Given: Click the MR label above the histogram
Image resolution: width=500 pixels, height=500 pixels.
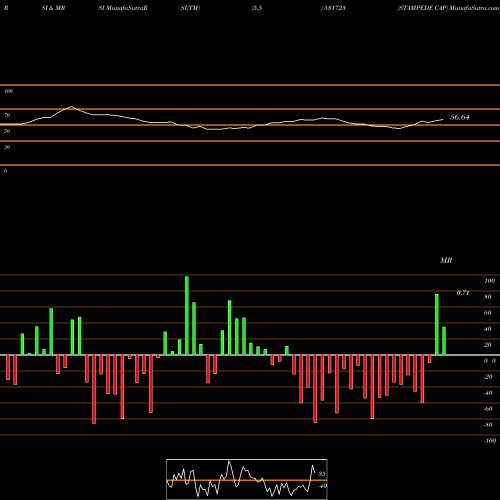Looking at the screenshot, I should pos(446,260).
